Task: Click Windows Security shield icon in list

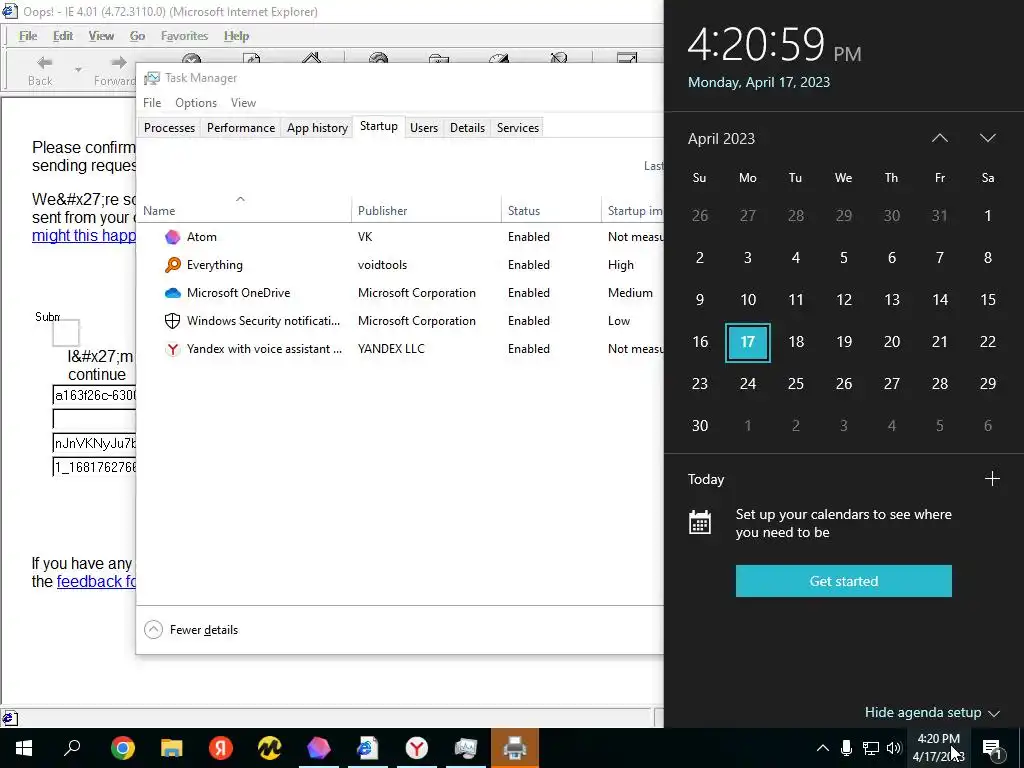Action: click(x=172, y=321)
